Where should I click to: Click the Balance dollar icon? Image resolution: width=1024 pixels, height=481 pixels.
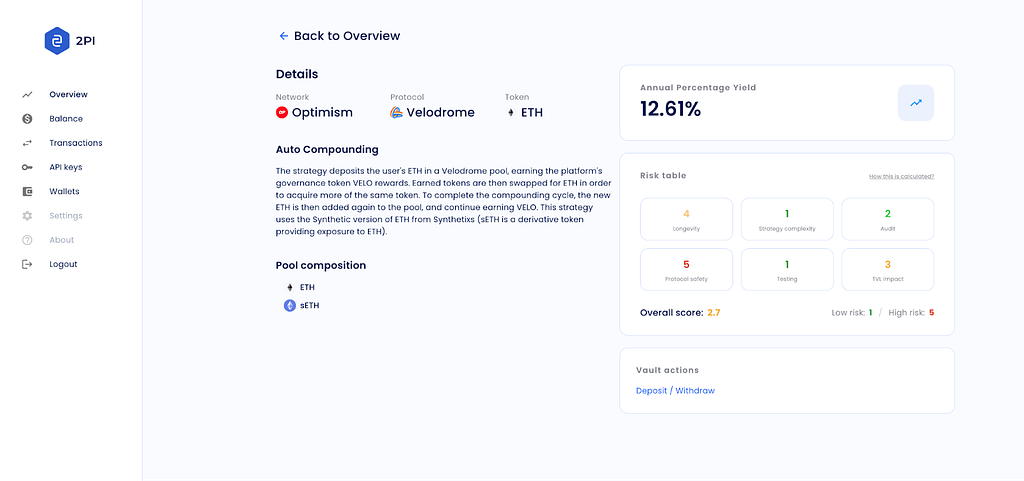(x=27, y=119)
